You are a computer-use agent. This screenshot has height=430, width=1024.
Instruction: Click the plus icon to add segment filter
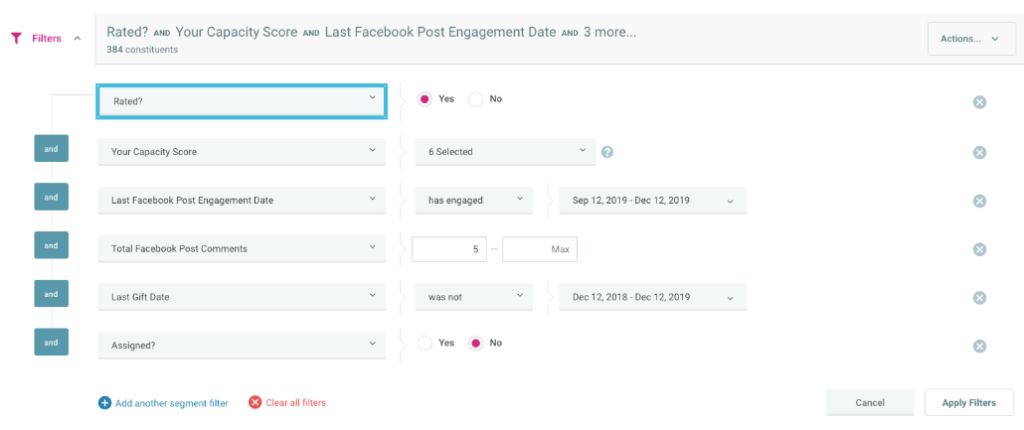click(x=105, y=403)
